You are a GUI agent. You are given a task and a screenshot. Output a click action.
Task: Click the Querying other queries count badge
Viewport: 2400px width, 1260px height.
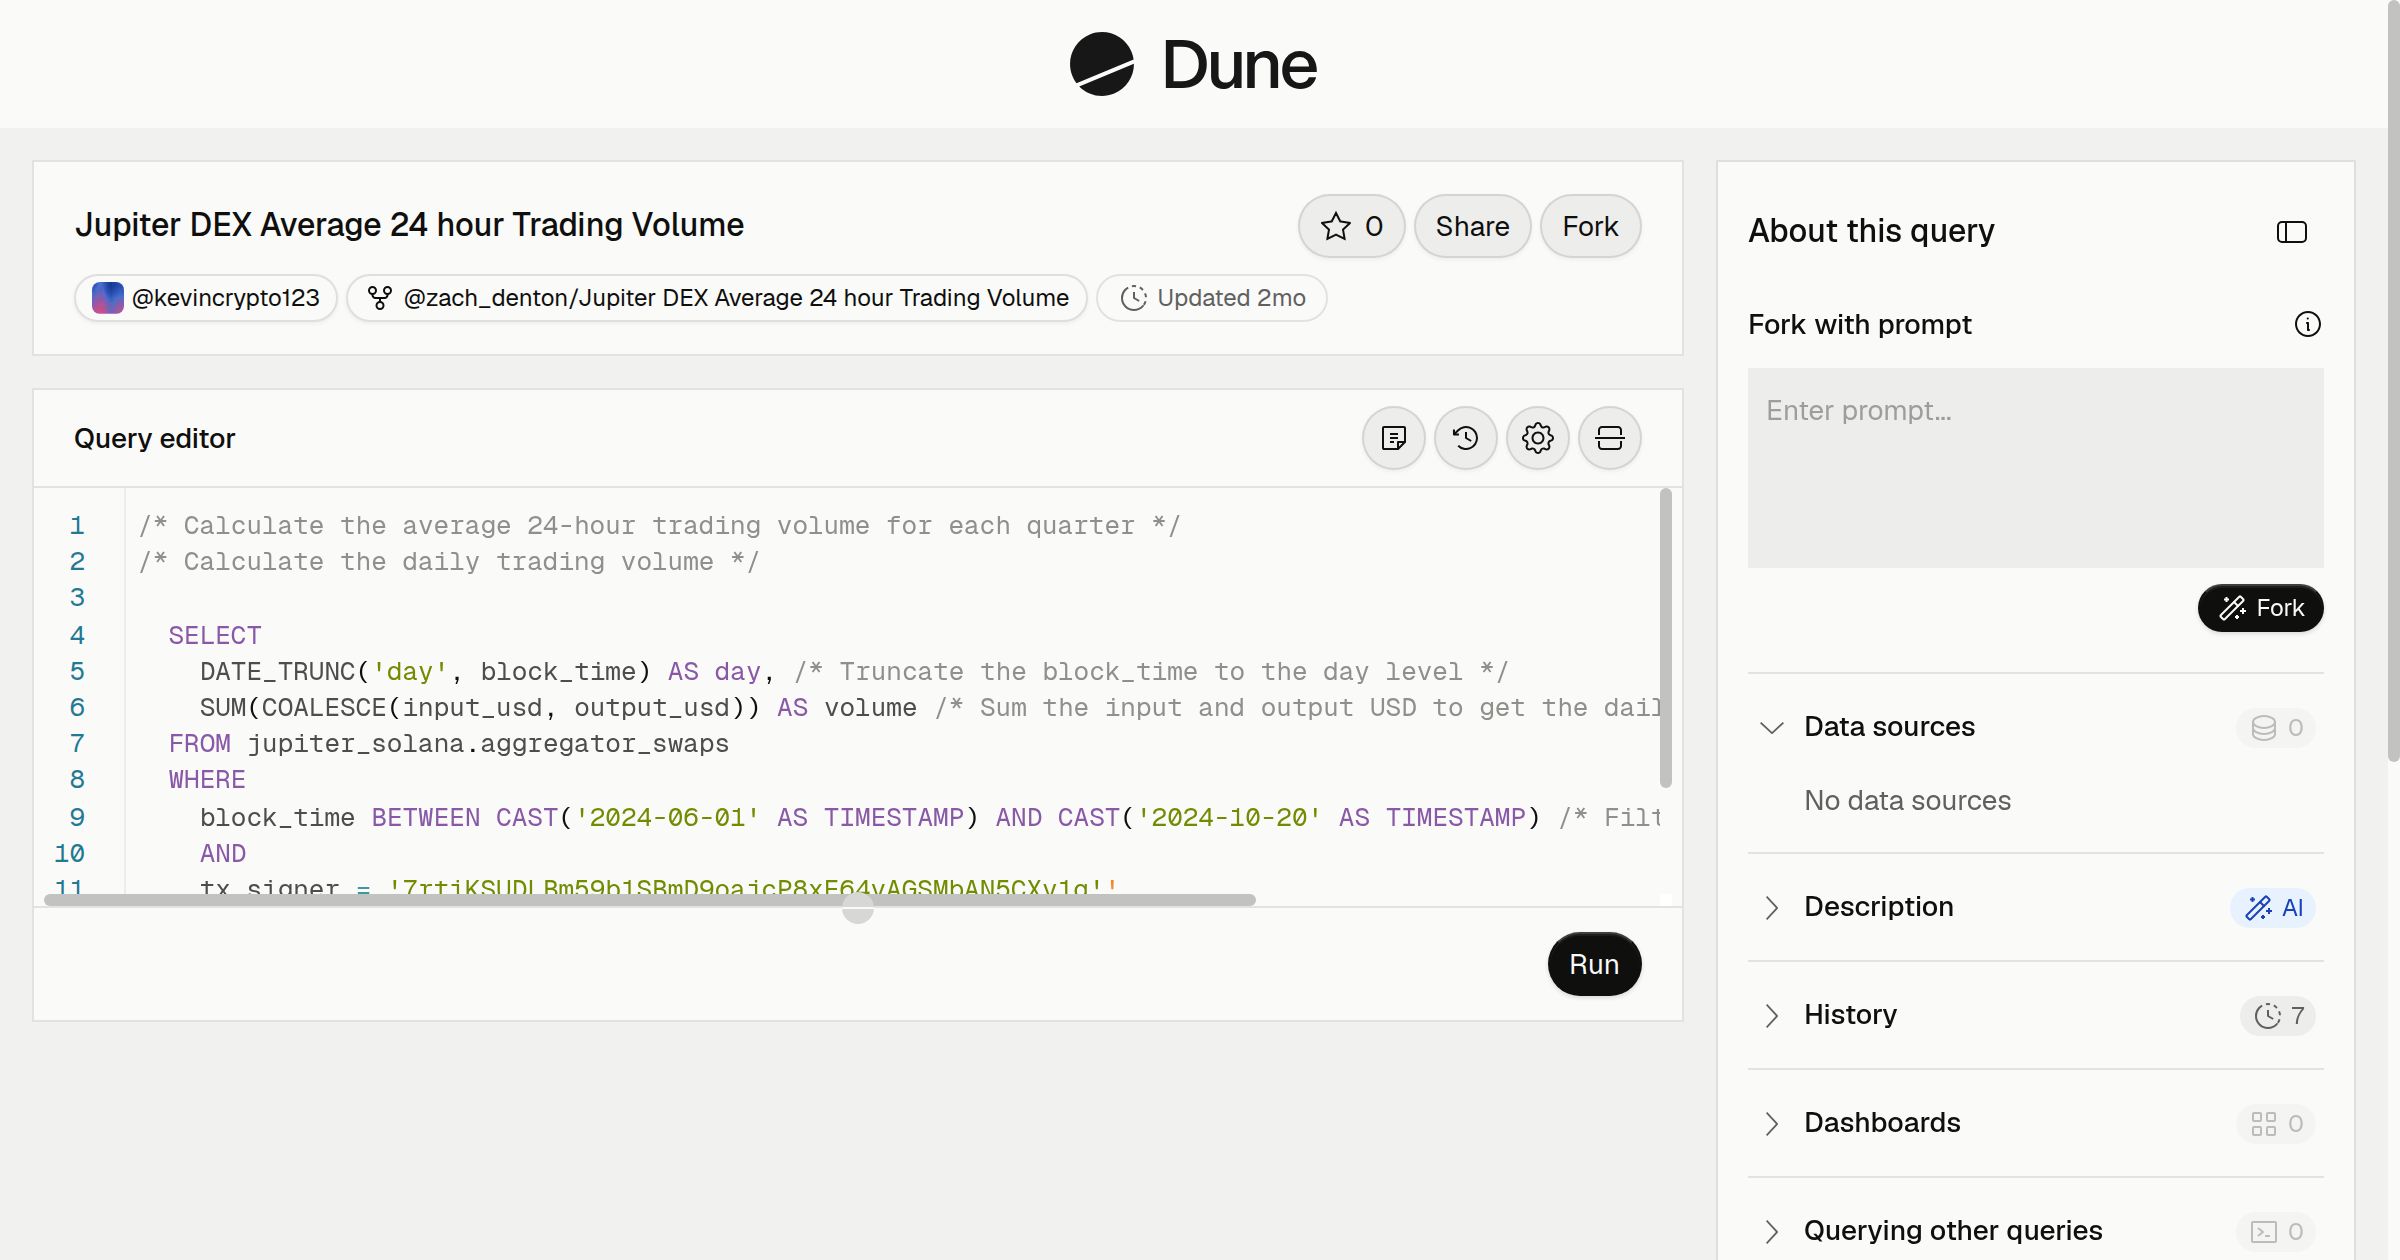pyautogui.click(x=2276, y=1231)
